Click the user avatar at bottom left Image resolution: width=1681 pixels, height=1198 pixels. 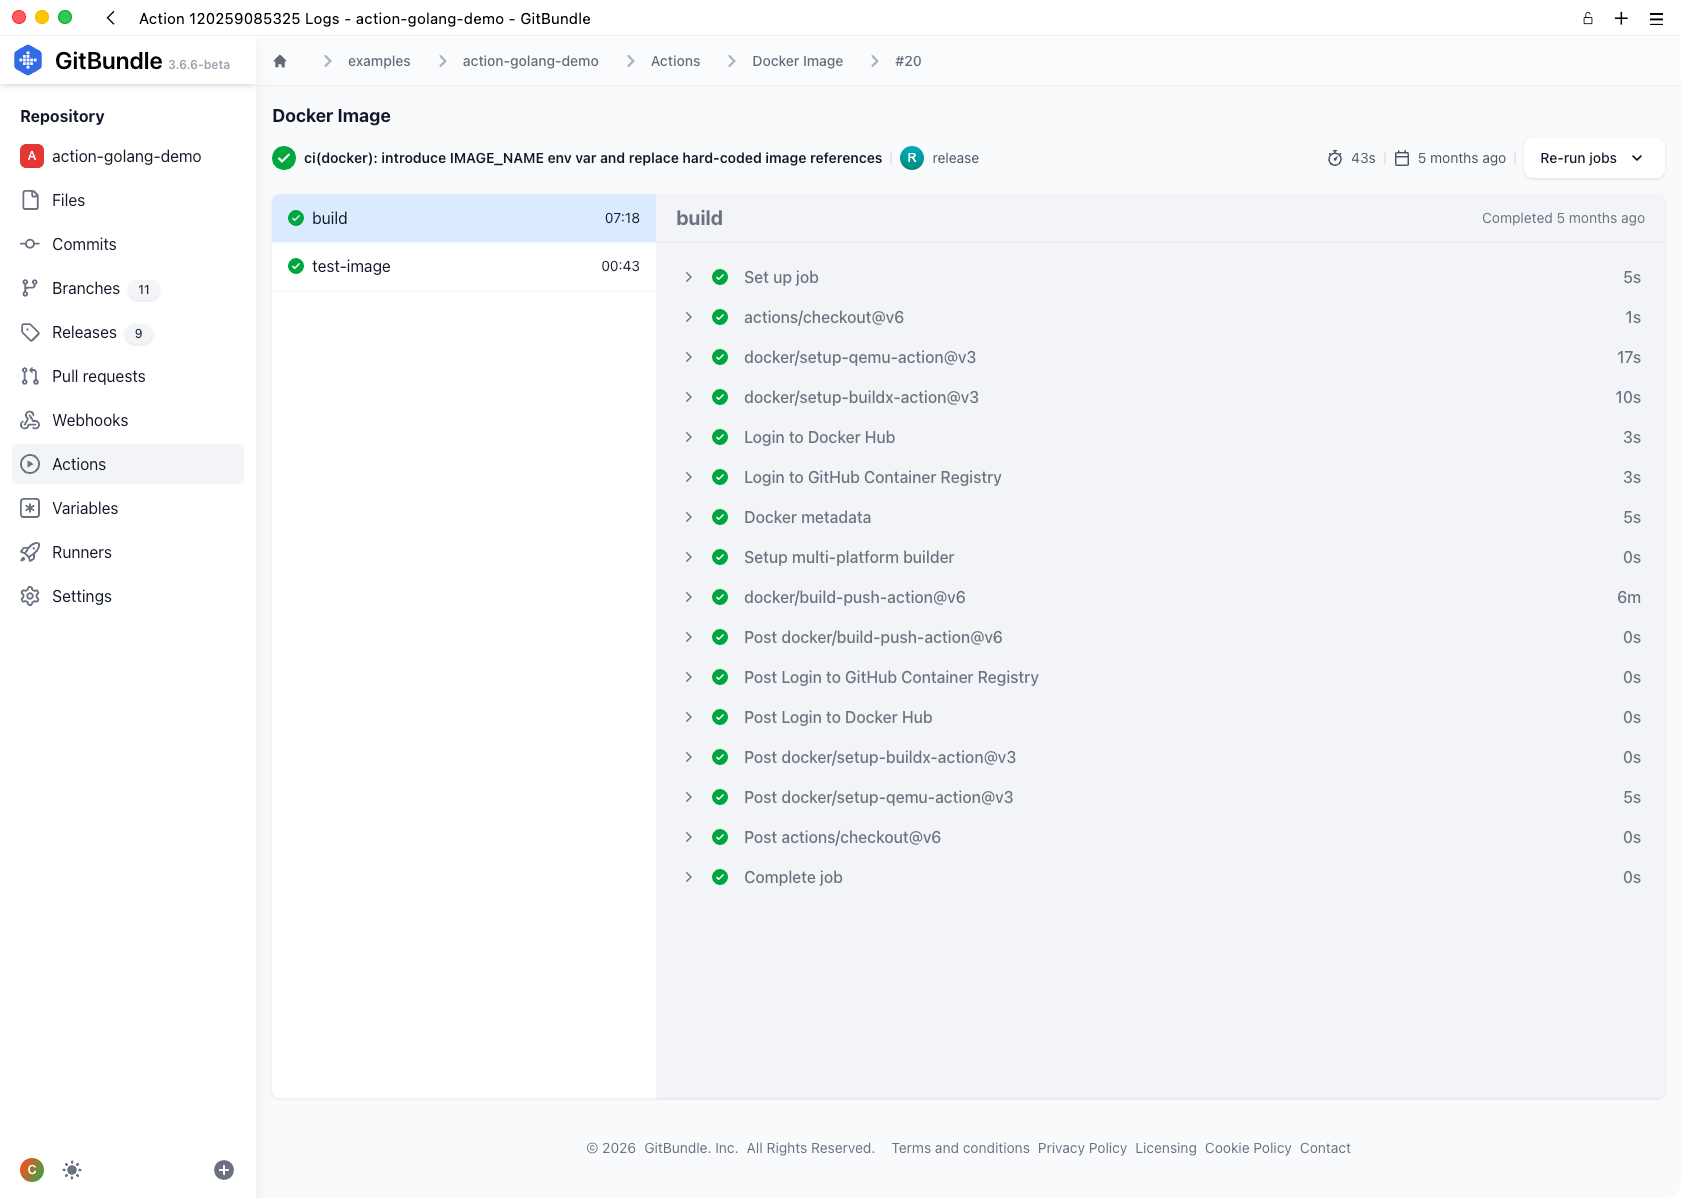click(x=32, y=1170)
